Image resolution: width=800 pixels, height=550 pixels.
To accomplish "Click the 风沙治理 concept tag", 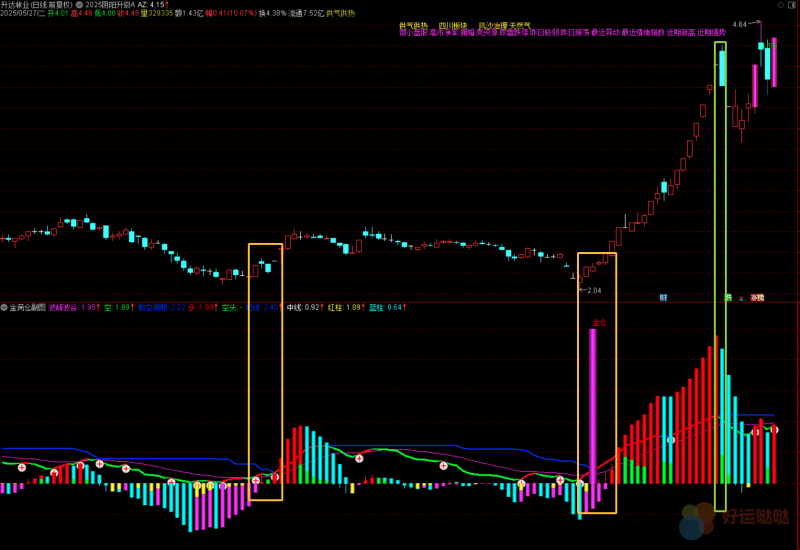I will click(492, 25).
